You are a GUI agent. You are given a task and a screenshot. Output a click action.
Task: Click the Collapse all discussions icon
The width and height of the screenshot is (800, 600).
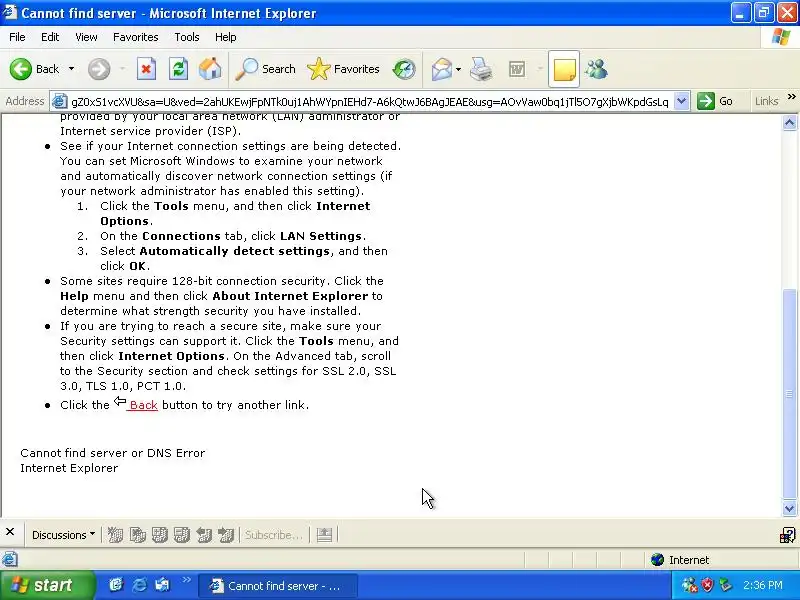tap(182, 535)
